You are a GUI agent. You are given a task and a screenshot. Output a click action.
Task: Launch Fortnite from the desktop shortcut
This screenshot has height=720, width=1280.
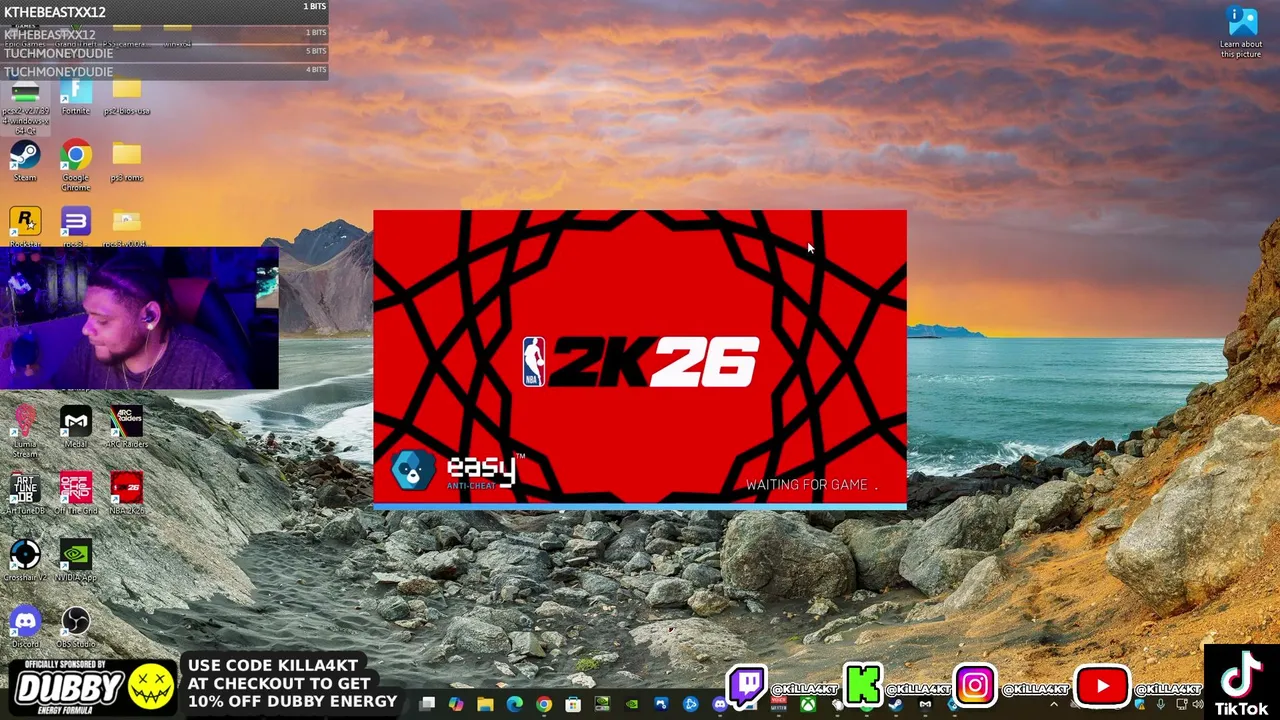[x=76, y=93]
